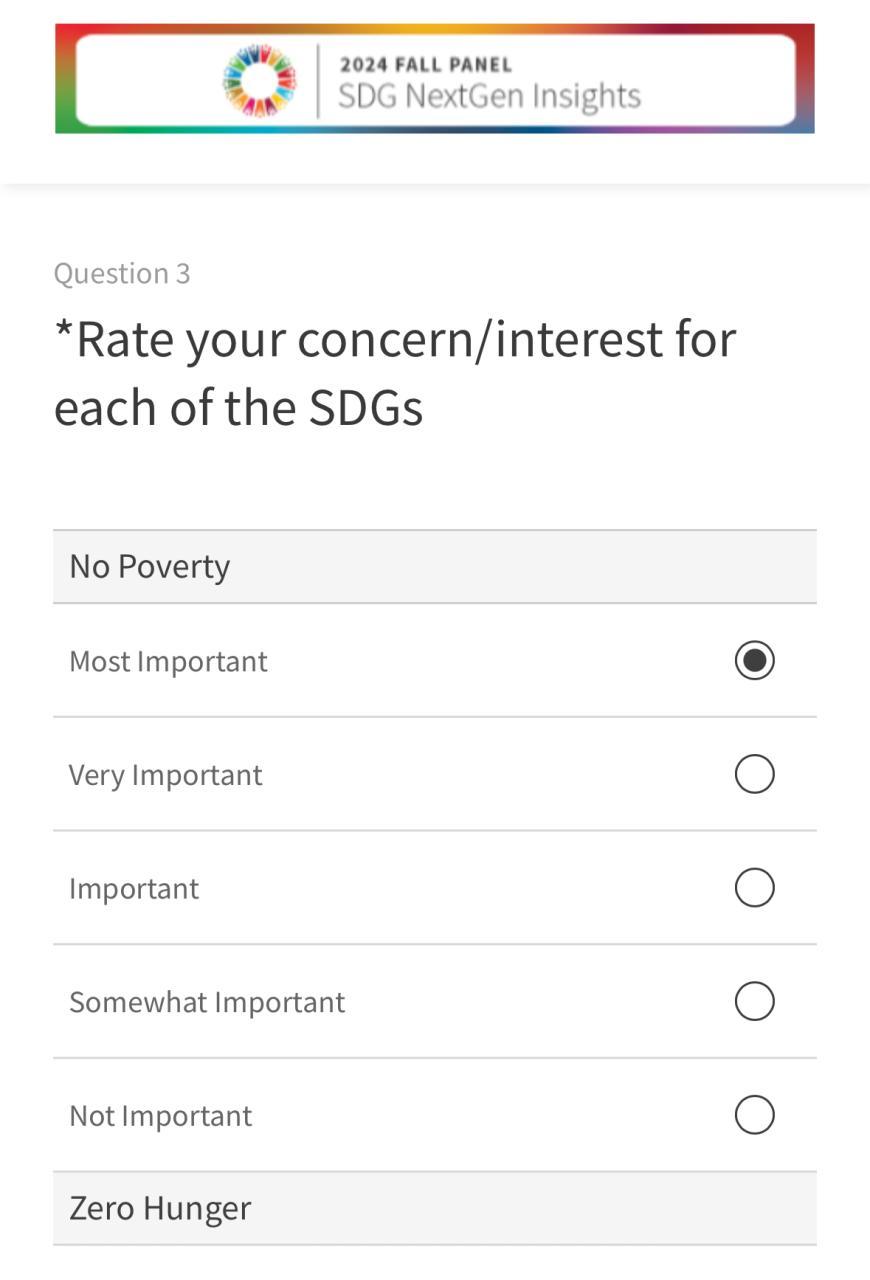Screen dimensions: 870x1280
Task: Click the Very Important option label
Action: pos(165,775)
